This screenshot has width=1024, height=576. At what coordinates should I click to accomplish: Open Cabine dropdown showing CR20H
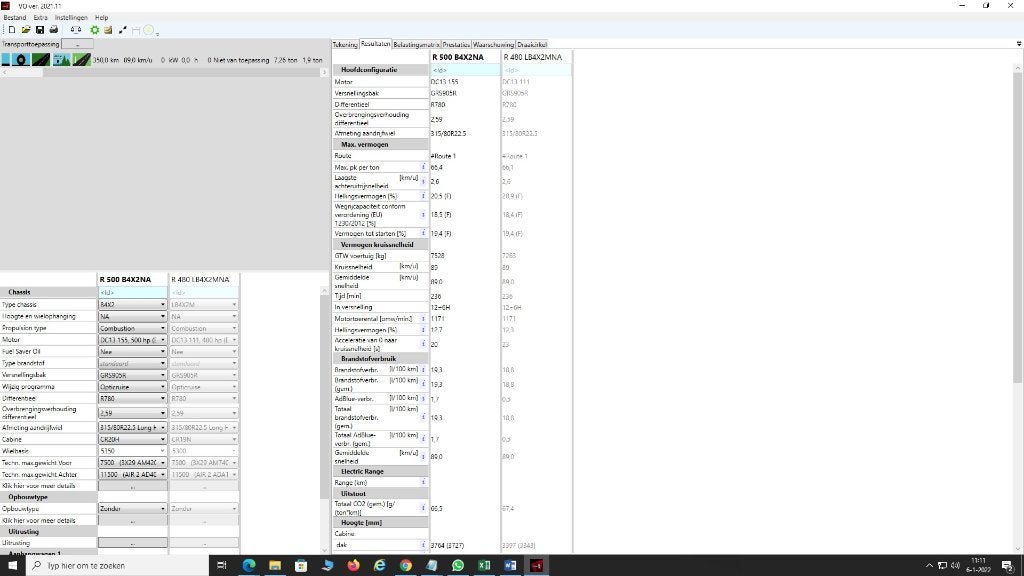tap(133, 439)
